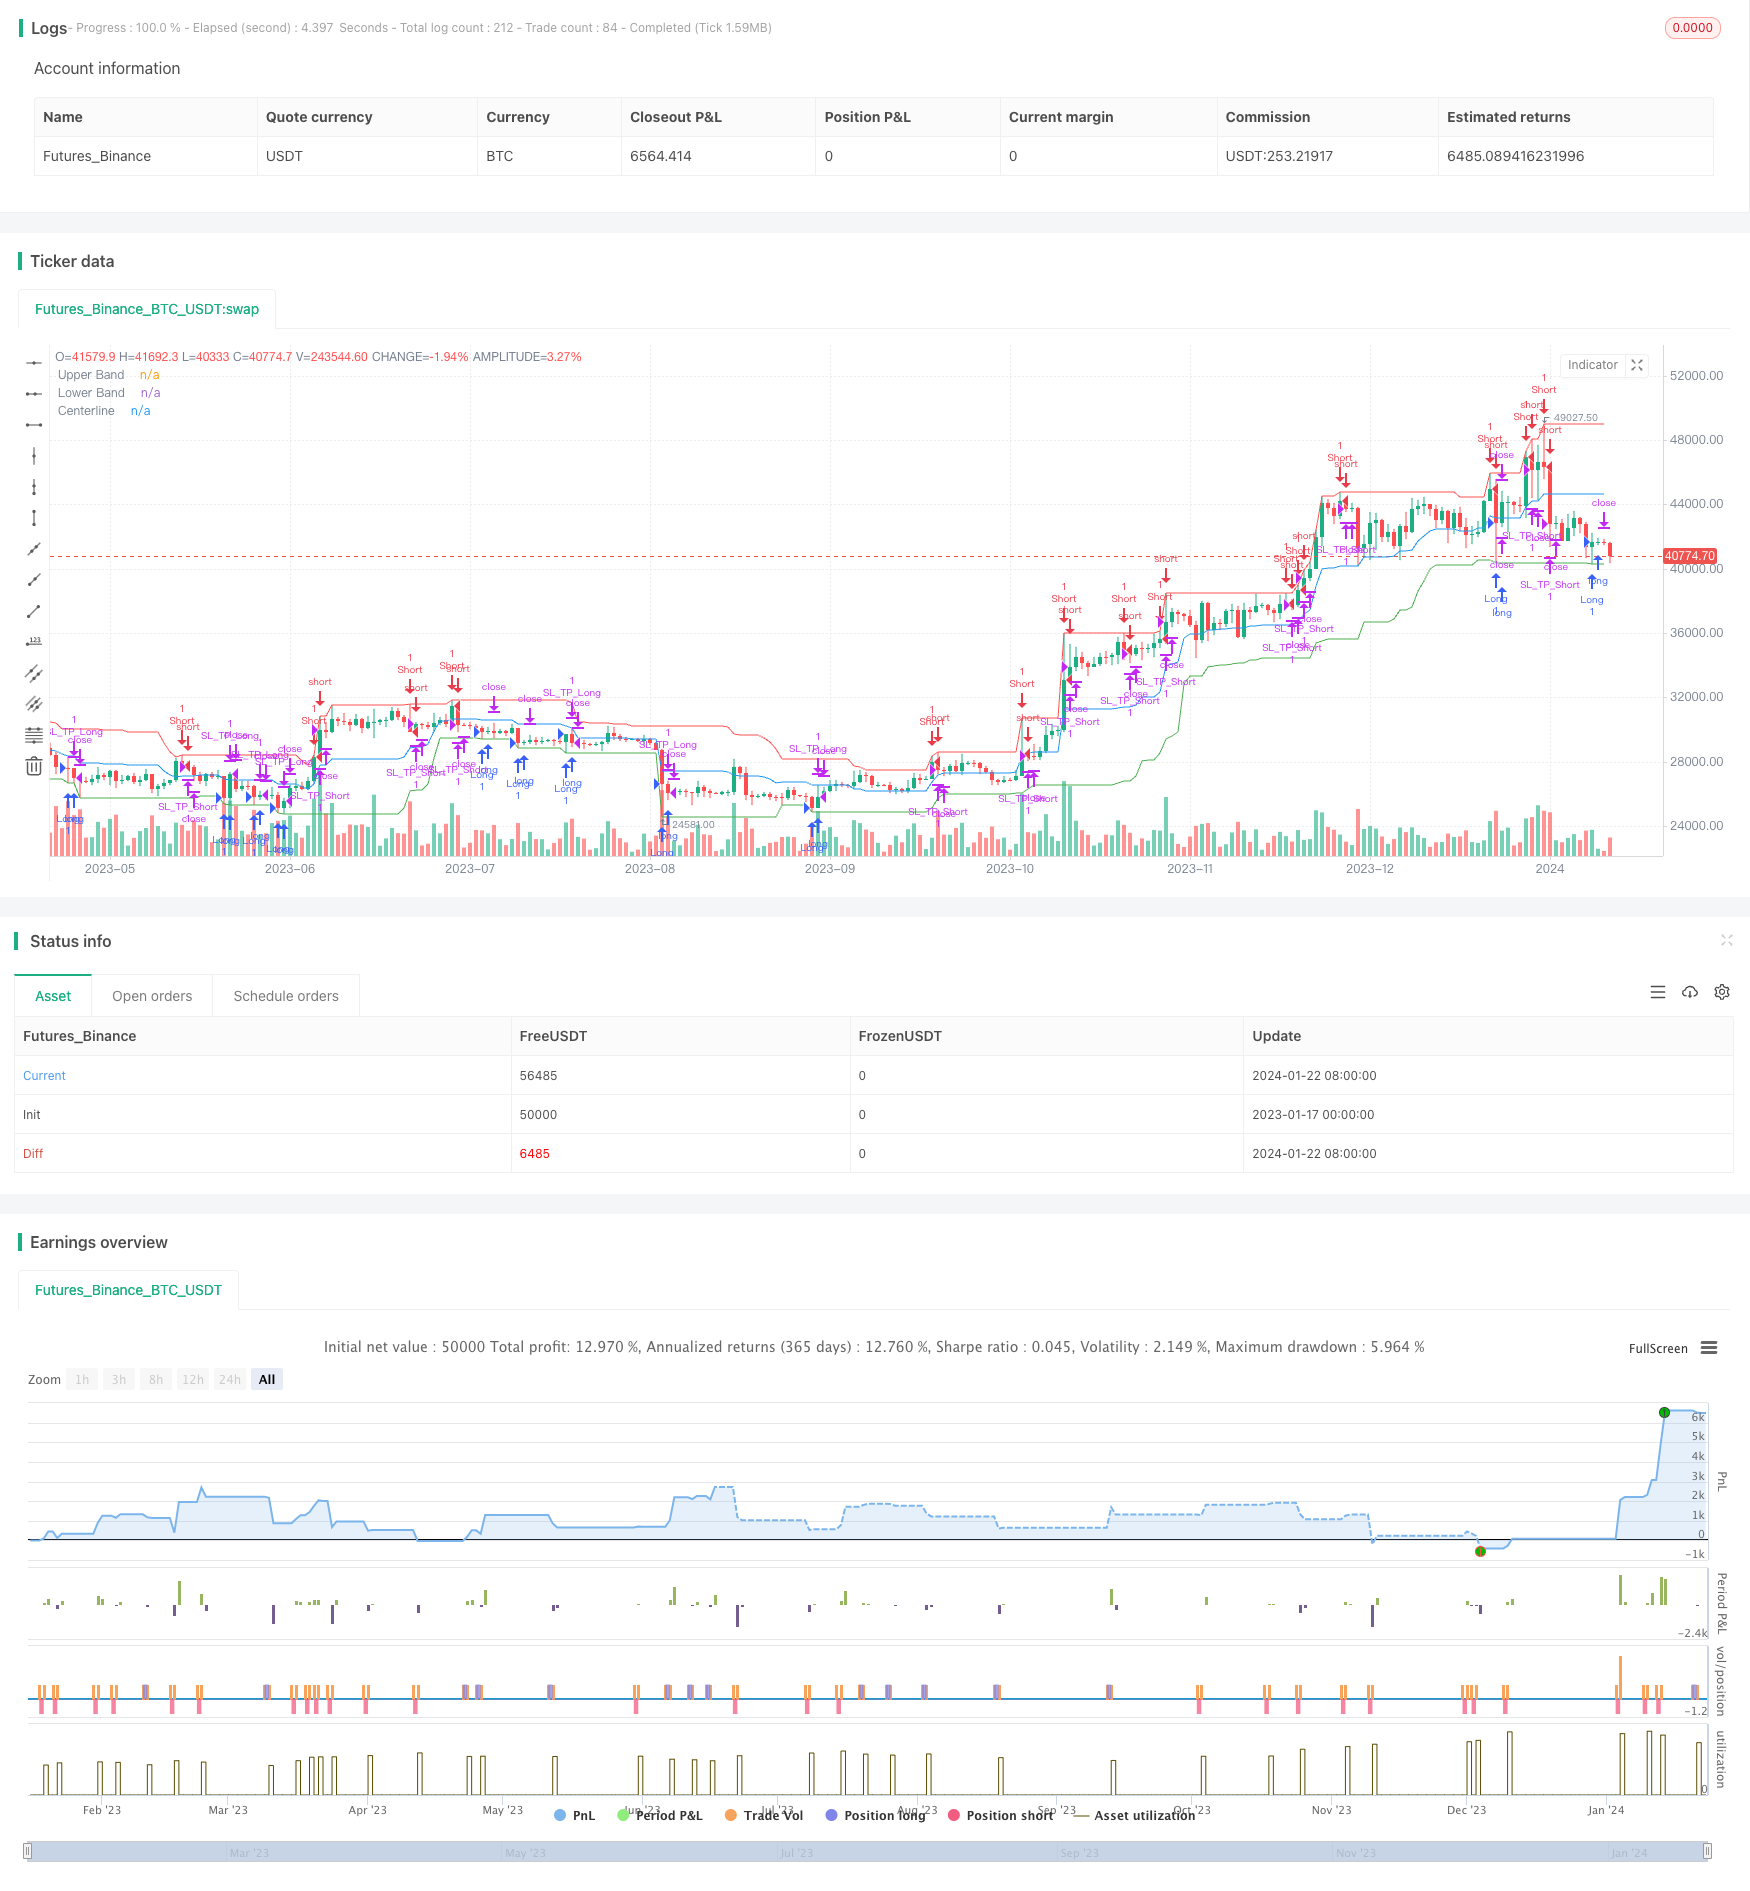1750x1891 pixels.
Task: Click the Centerline indicator legend label
Action: (86, 411)
